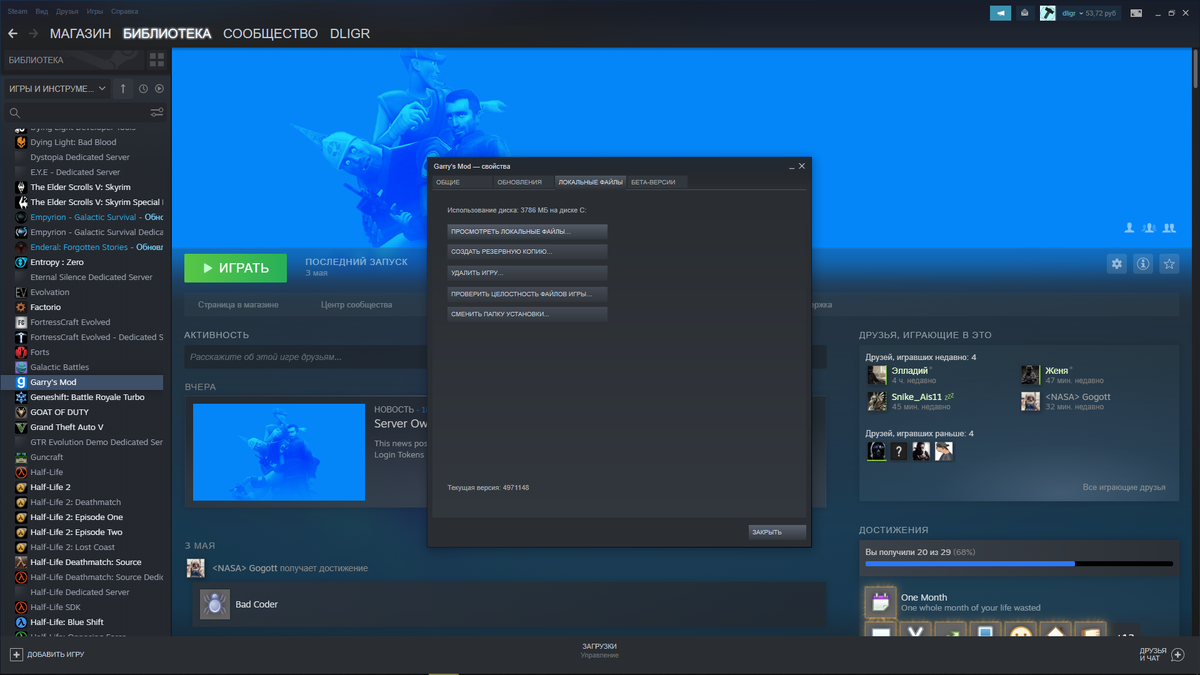Click the news thumbnail image
This screenshot has height=675, width=1200.
point(279,452)
